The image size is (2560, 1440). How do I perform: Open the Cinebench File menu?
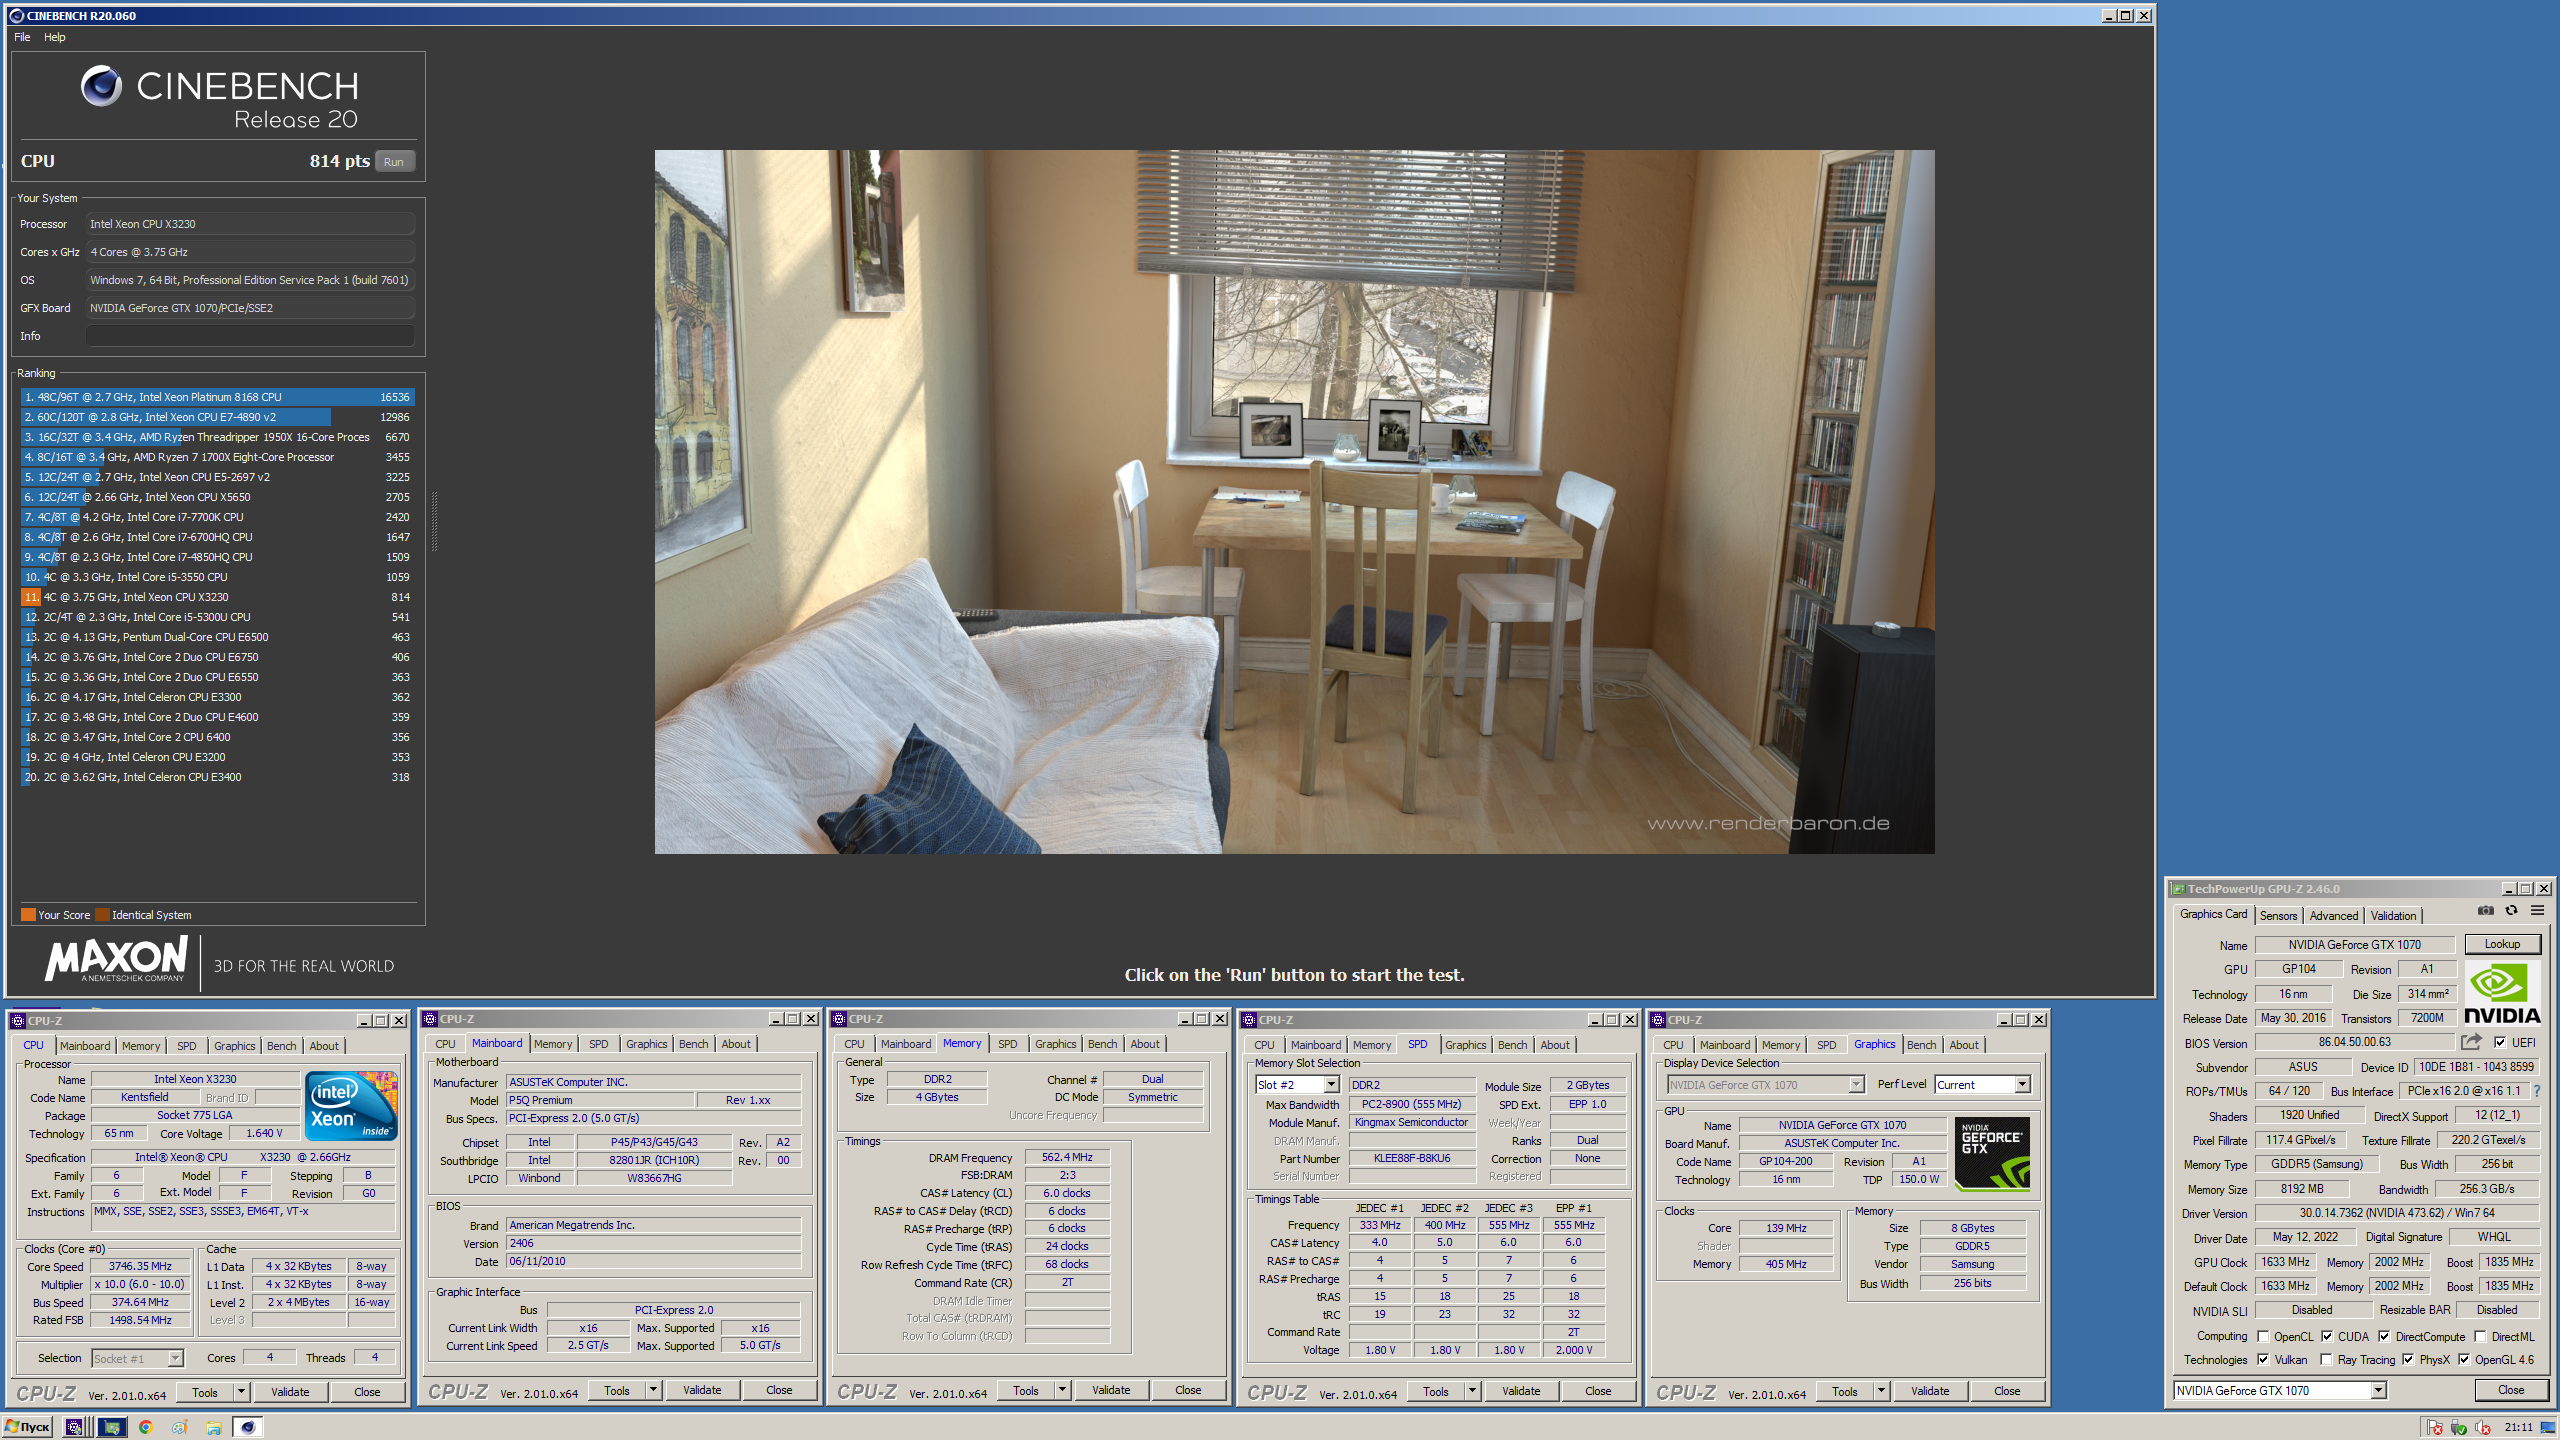click(22, 37)
